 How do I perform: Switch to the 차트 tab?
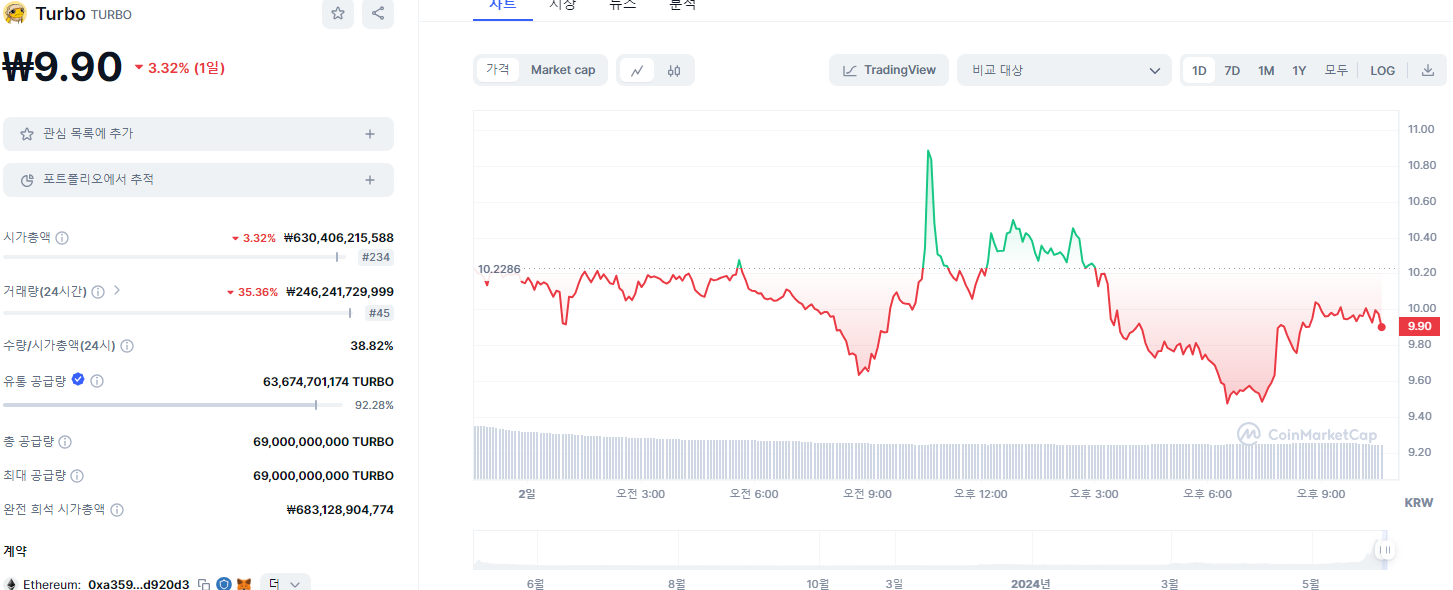[503, 5]
